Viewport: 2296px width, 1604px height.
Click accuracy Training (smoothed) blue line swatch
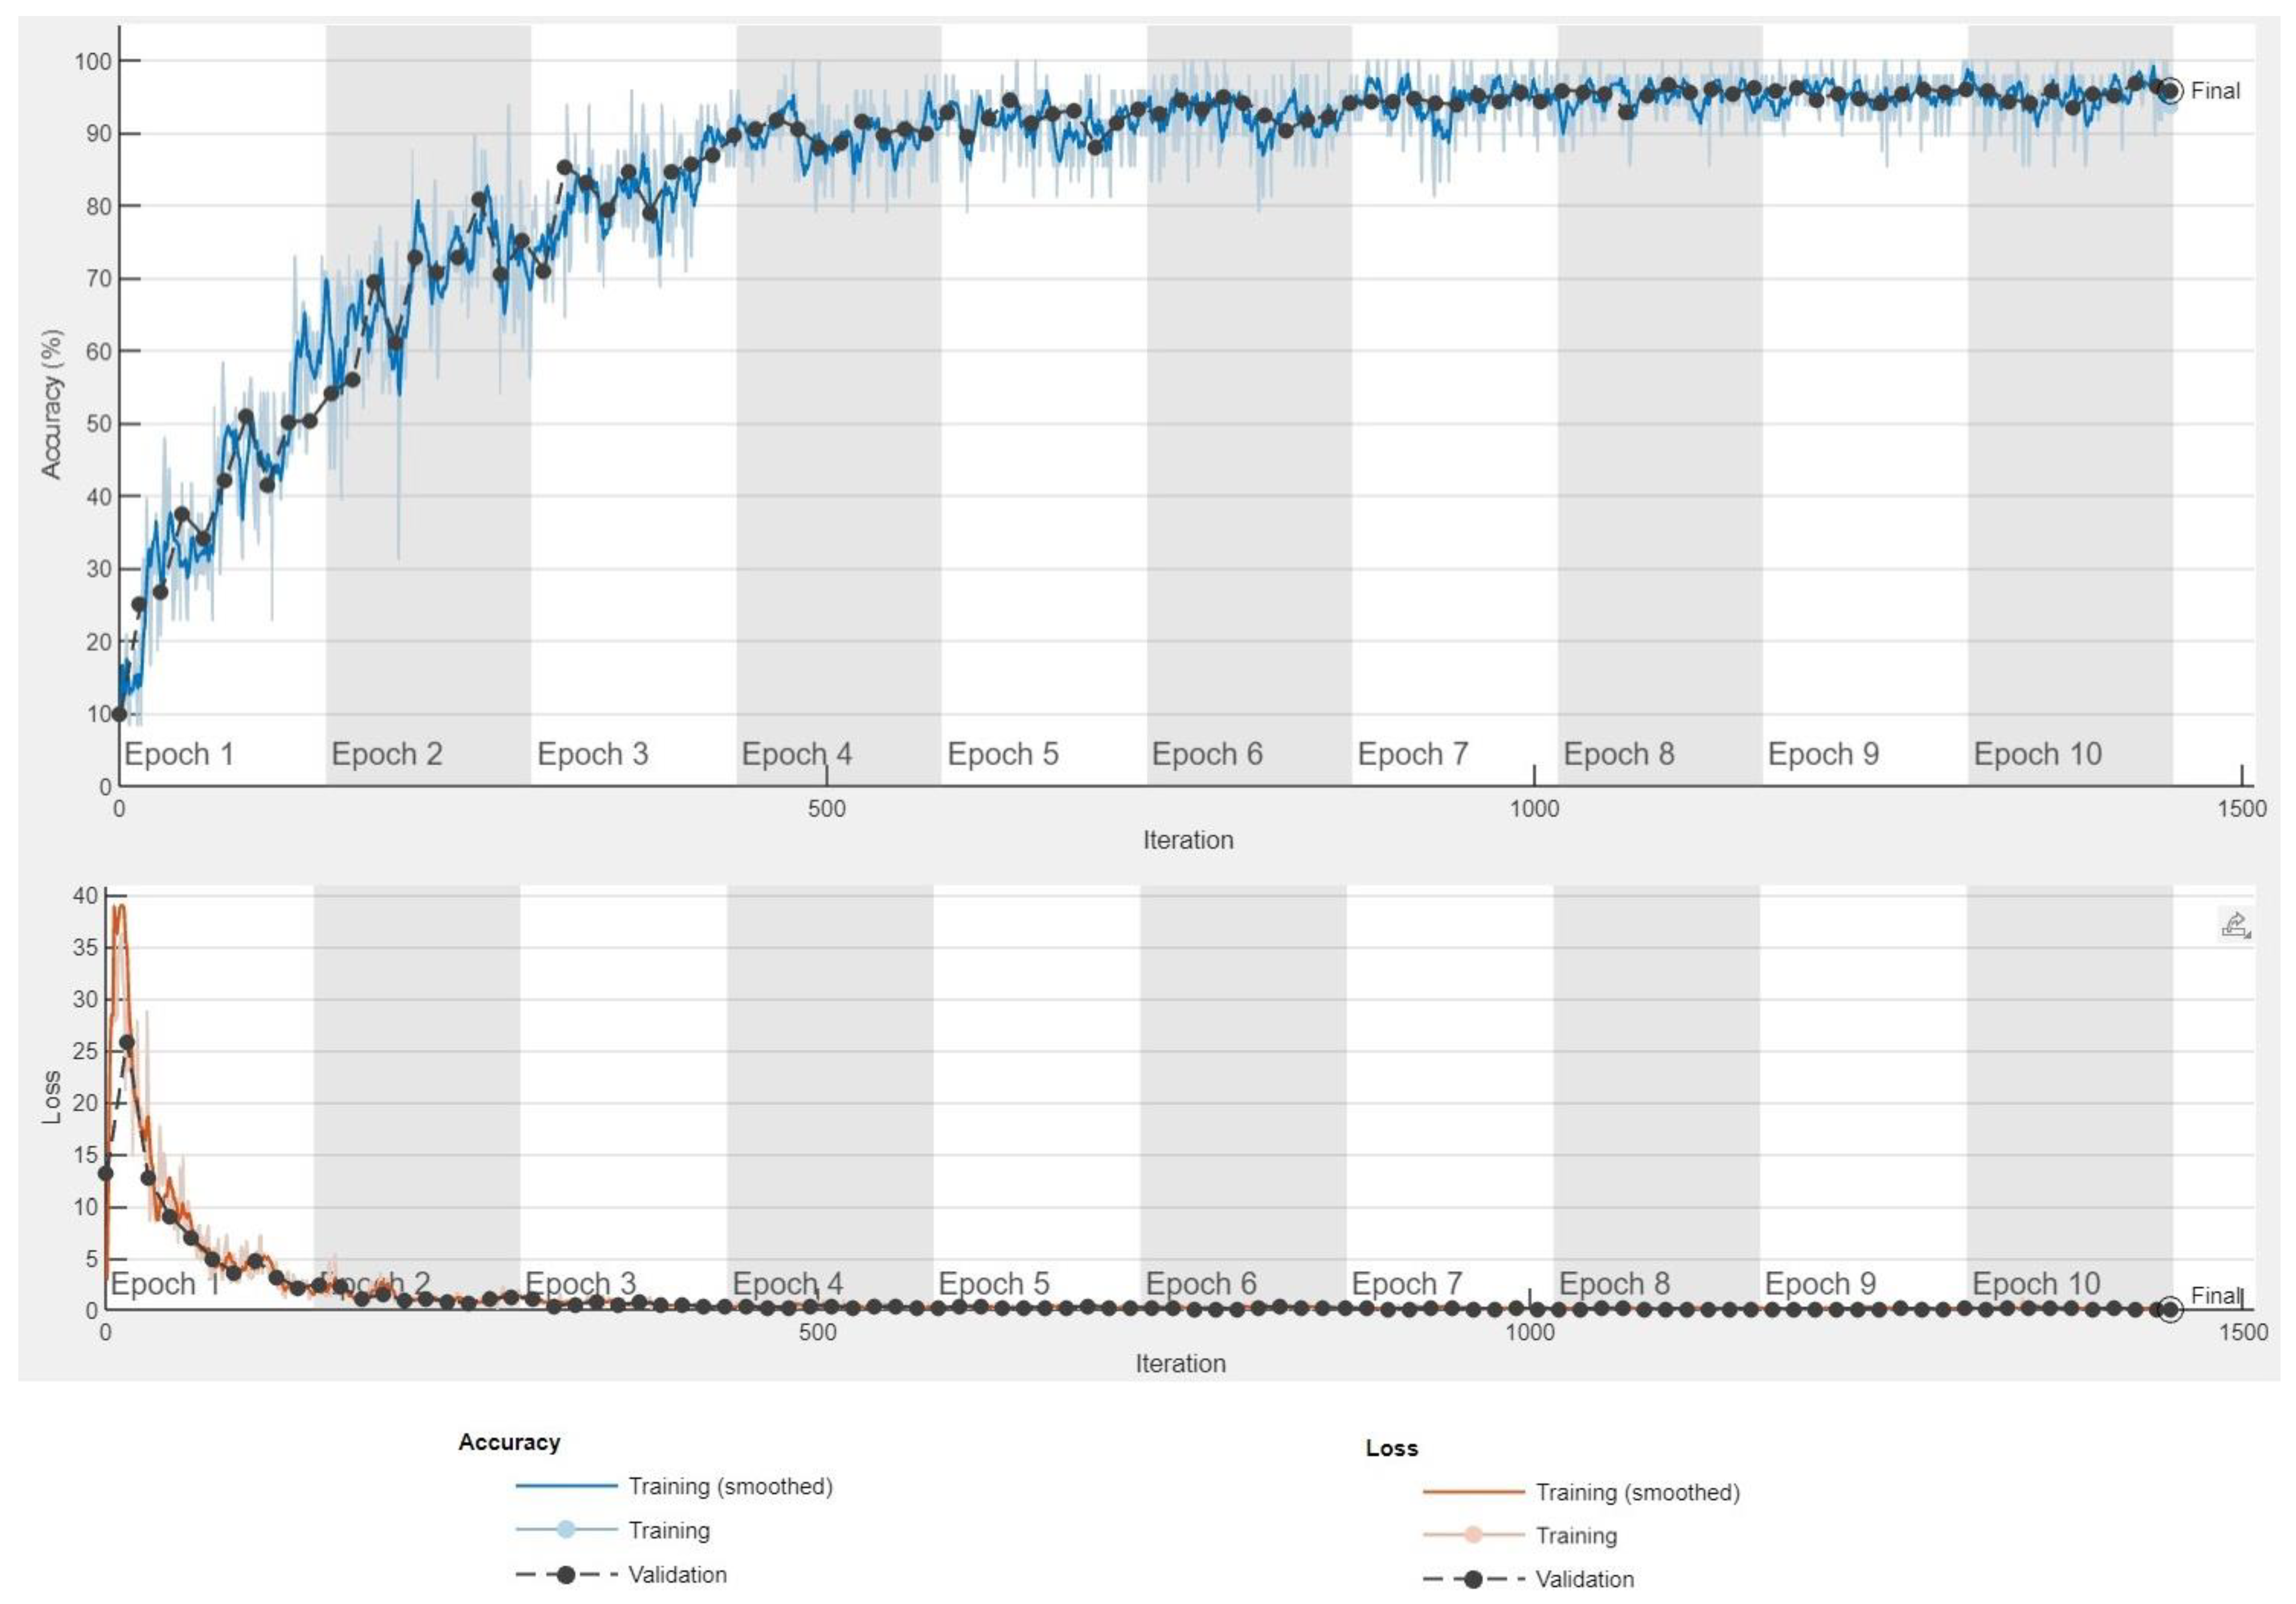tap(566, 1486)
